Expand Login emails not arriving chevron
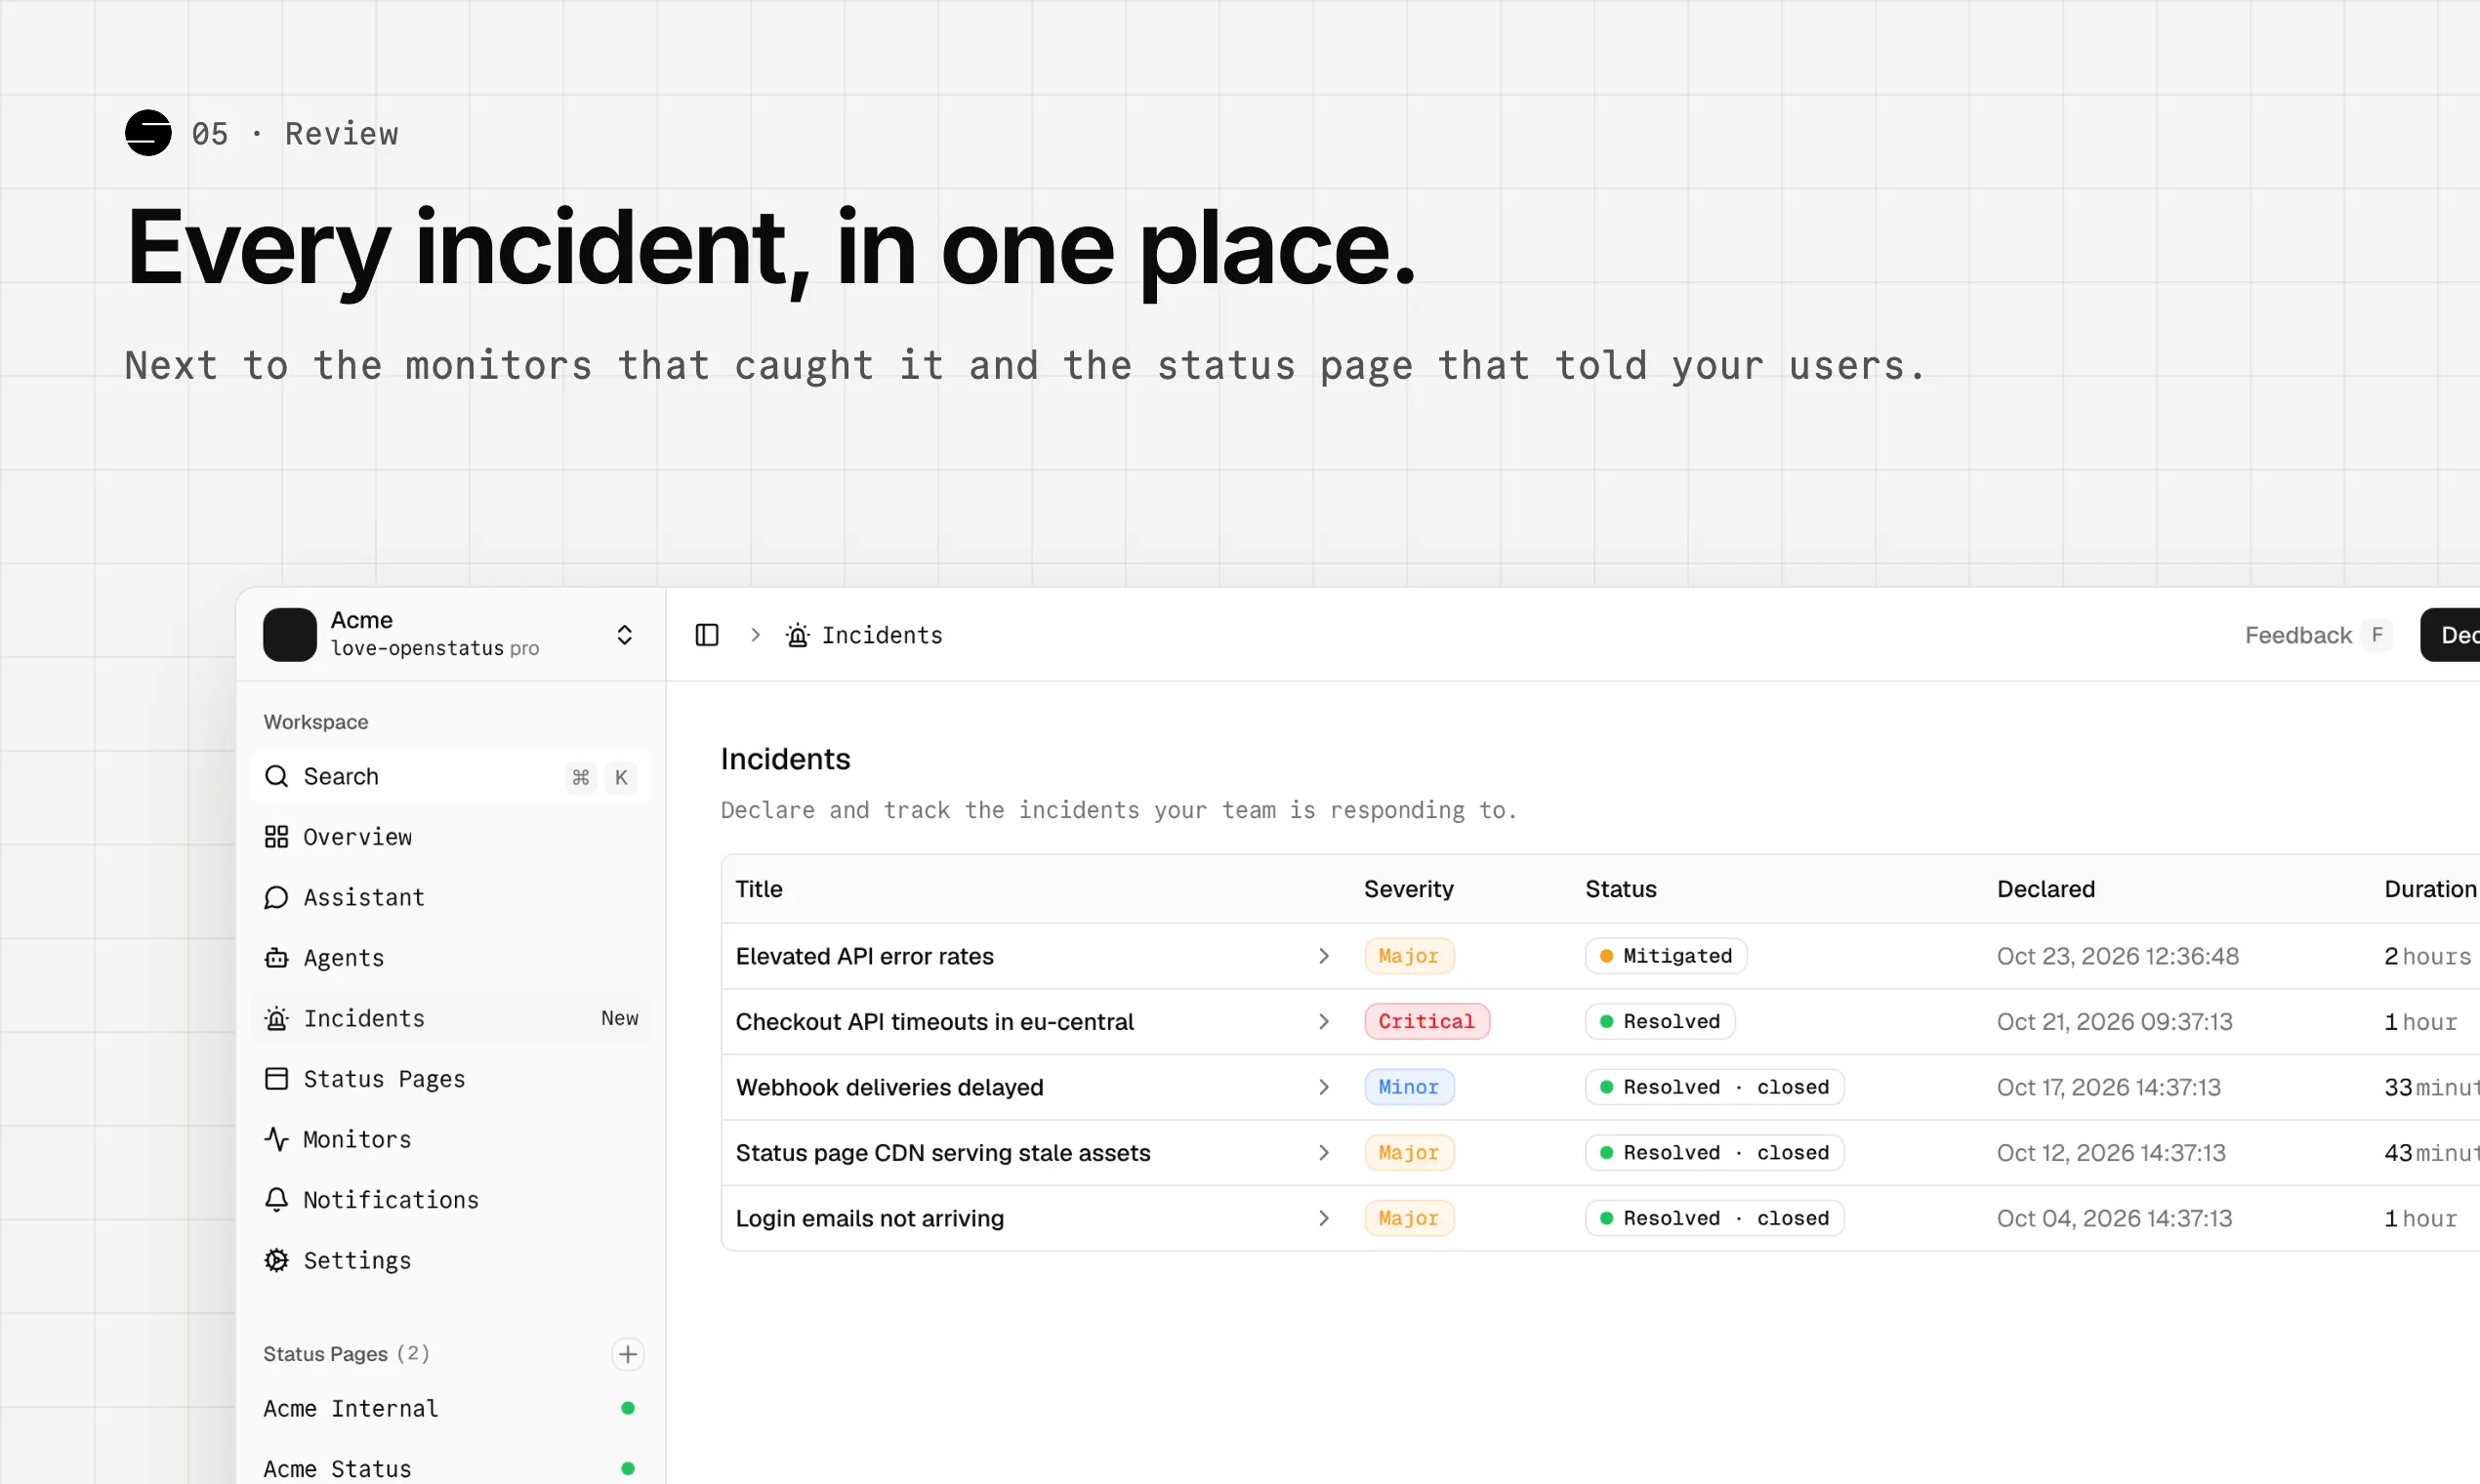This screenshot has height=1484, width=2480. (x=1324, y=1218)
